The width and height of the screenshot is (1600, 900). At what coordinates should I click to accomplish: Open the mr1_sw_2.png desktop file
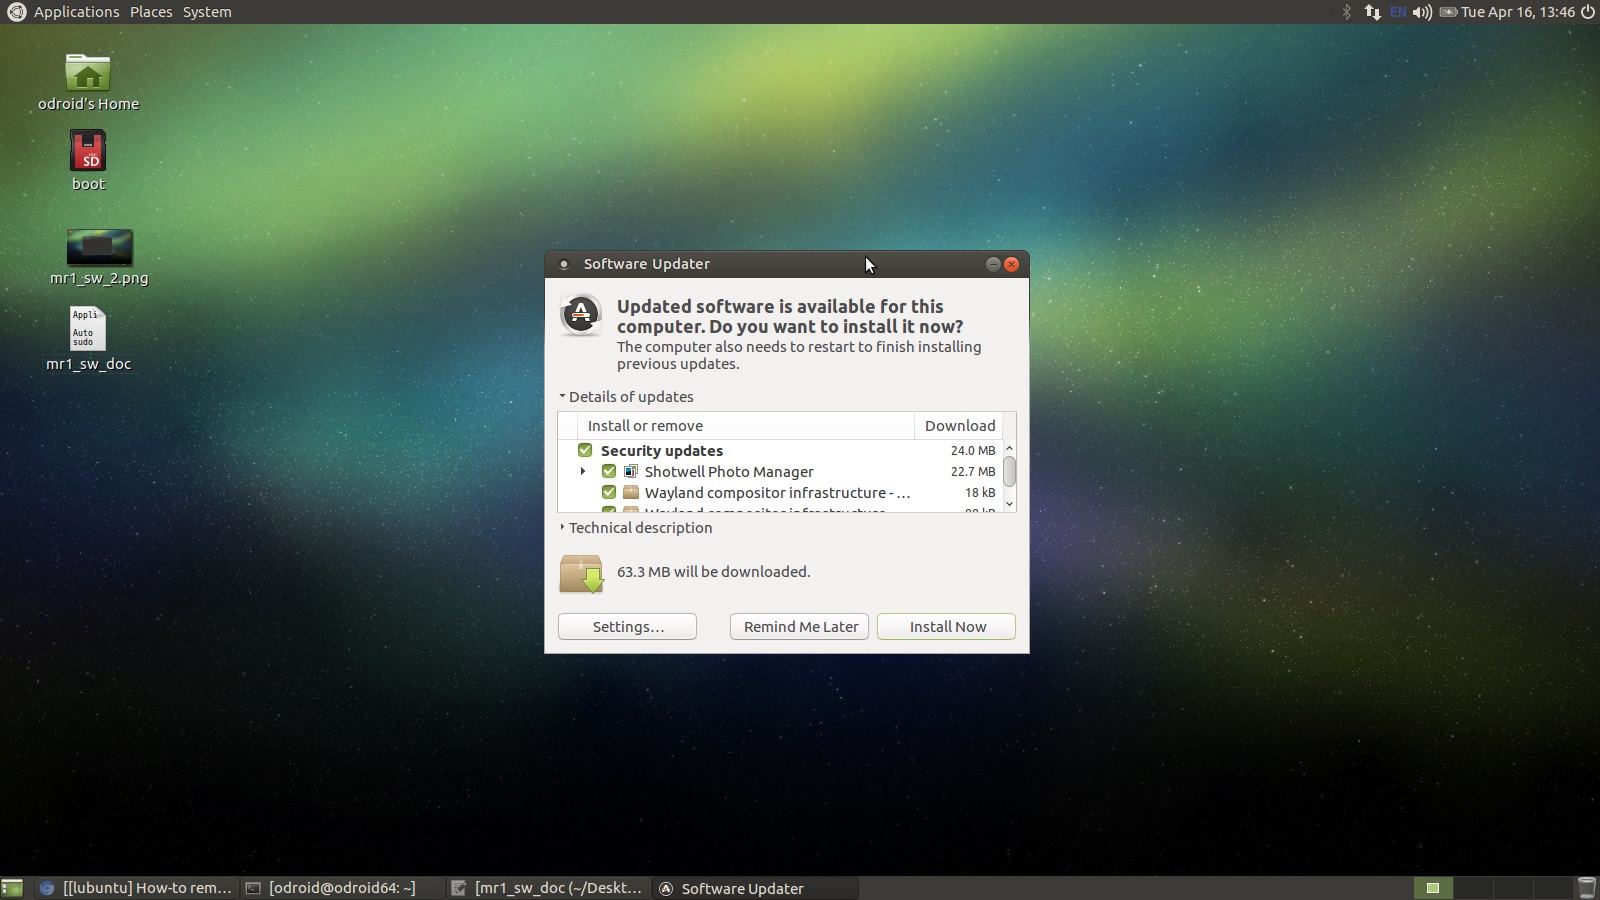99,248
